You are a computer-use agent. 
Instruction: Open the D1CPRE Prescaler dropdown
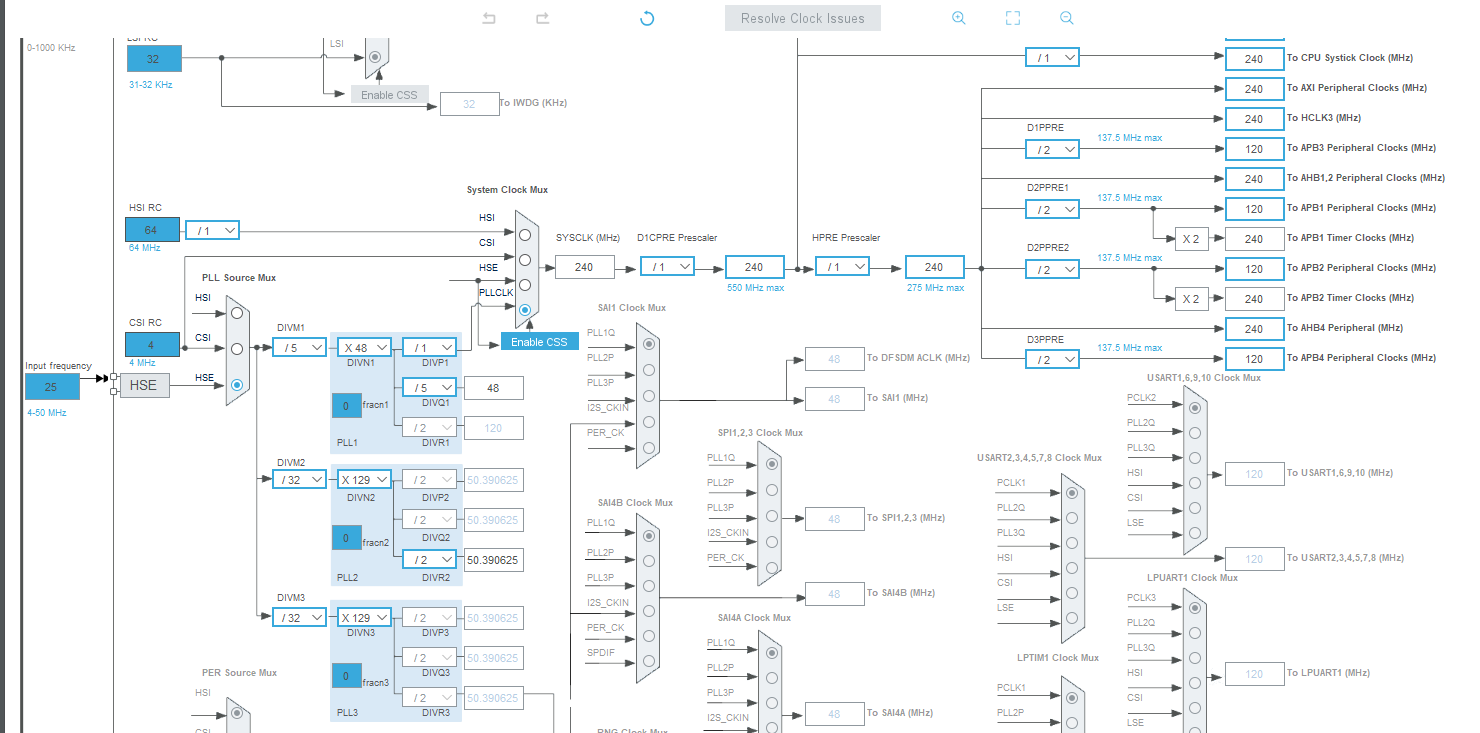(667, 266)
